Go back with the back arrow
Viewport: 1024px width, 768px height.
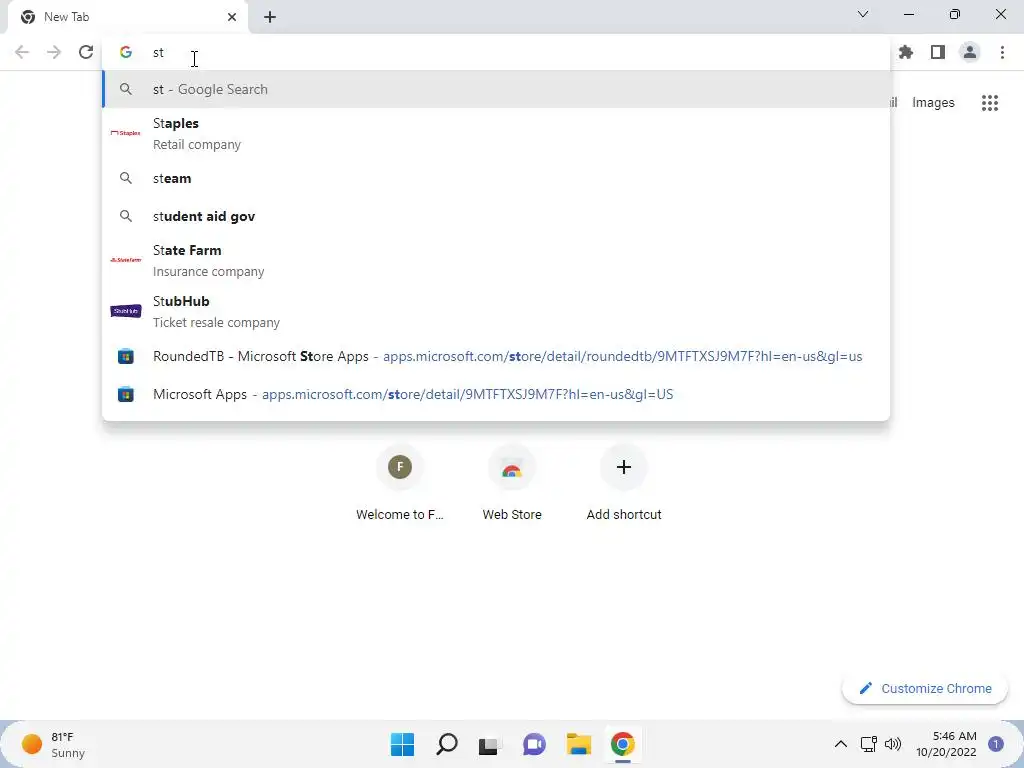(22, 52)
